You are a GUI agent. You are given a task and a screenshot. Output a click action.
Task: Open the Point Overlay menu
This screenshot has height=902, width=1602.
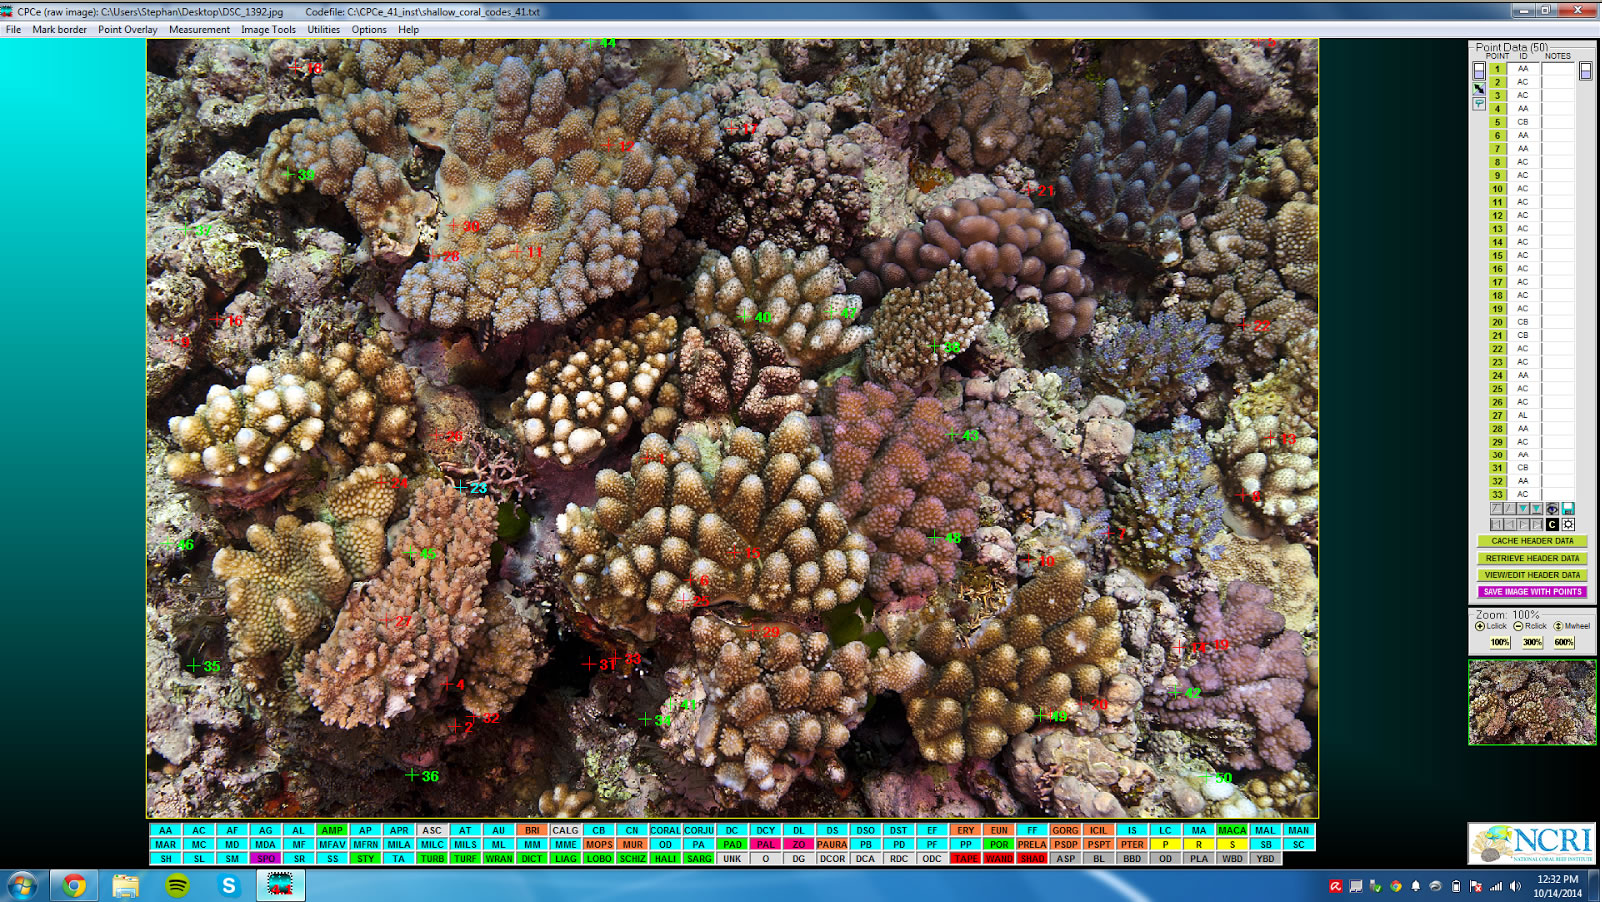(x=127, y=30)
